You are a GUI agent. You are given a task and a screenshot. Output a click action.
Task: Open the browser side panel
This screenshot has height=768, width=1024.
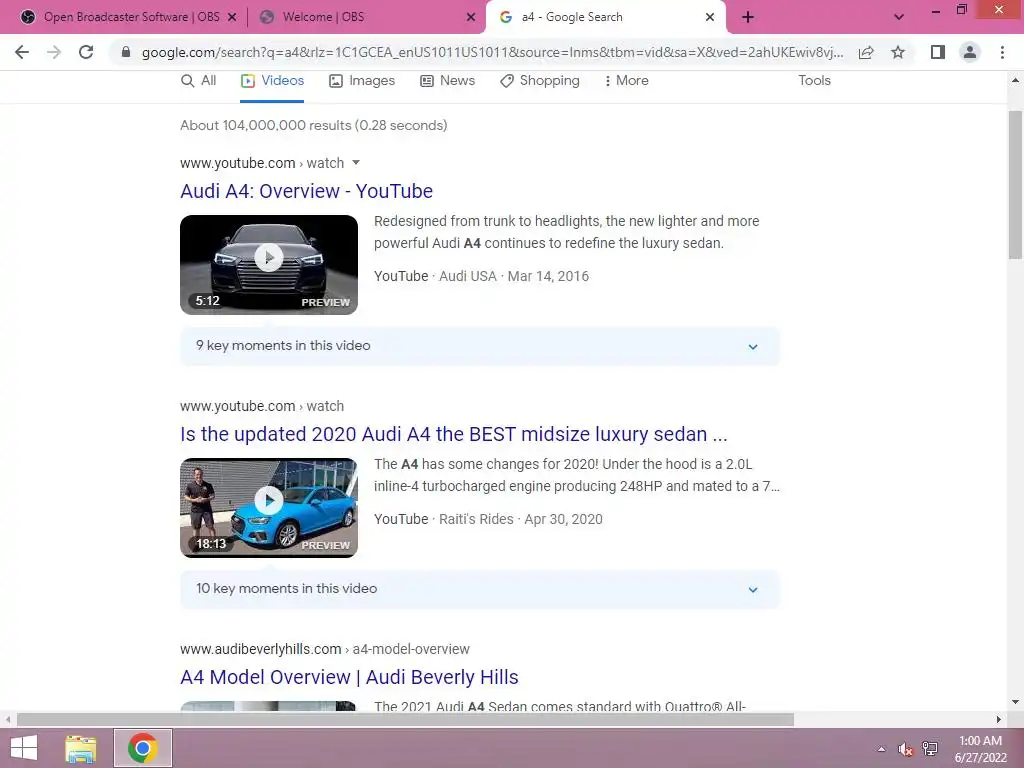click(938, 52)
